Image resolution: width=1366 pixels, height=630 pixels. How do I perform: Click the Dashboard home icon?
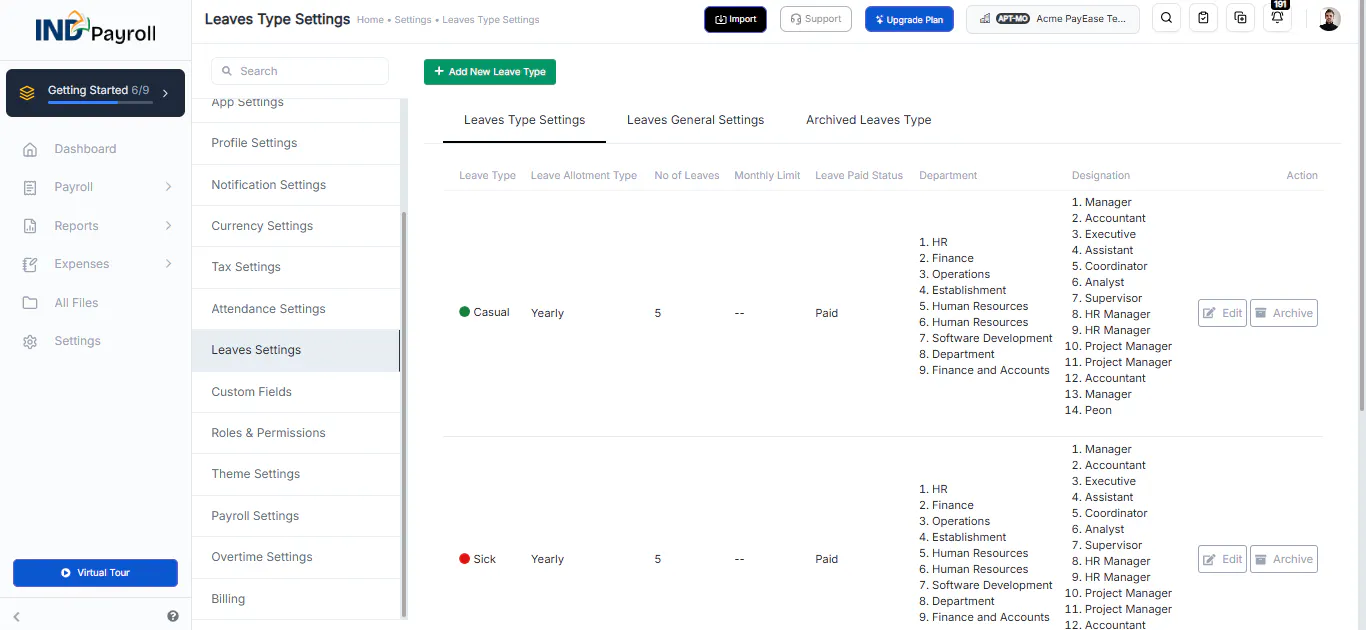coord(30,149)
